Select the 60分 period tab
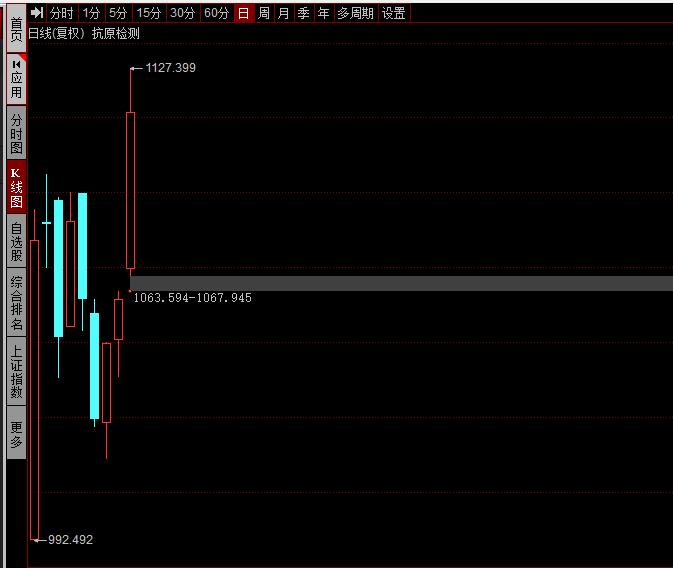Screen dimensions: 673x568 point(217,13)
